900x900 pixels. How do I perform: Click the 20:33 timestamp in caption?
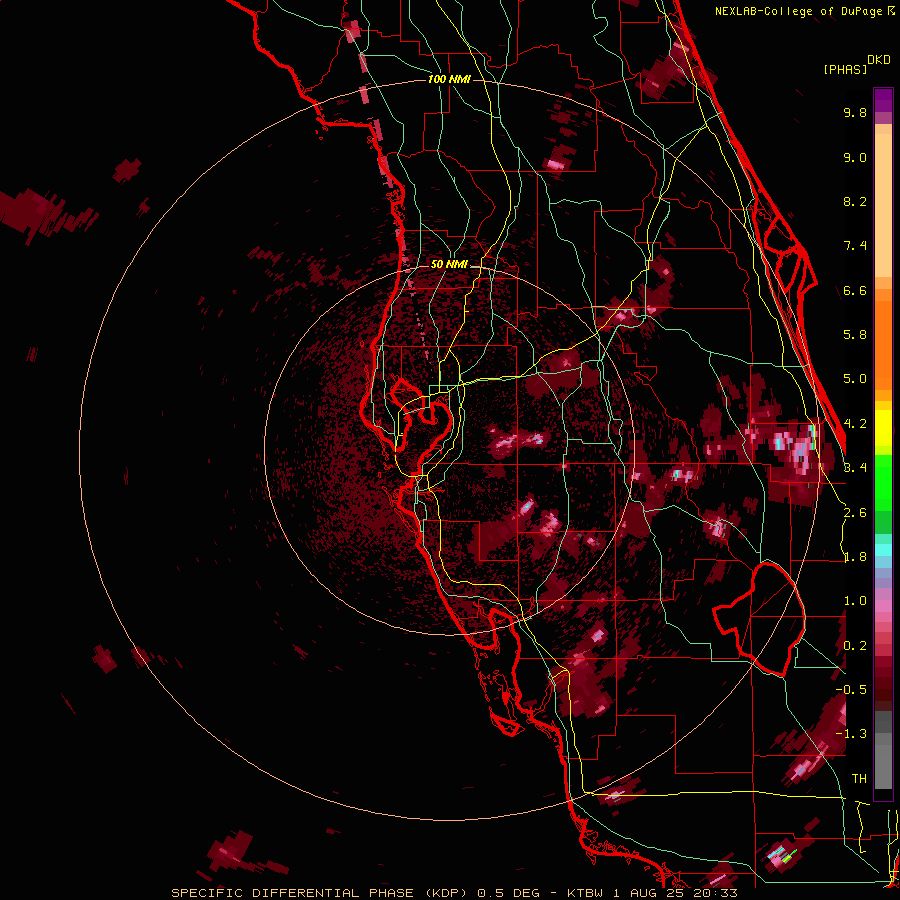pos(714,893)
